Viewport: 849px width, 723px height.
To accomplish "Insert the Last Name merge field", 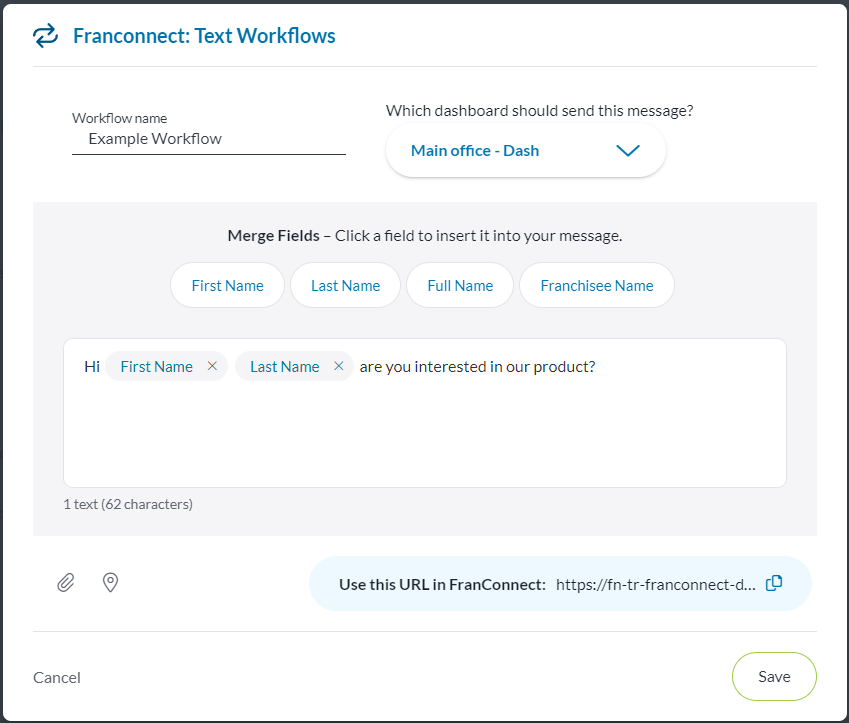I will coord(345,286).
